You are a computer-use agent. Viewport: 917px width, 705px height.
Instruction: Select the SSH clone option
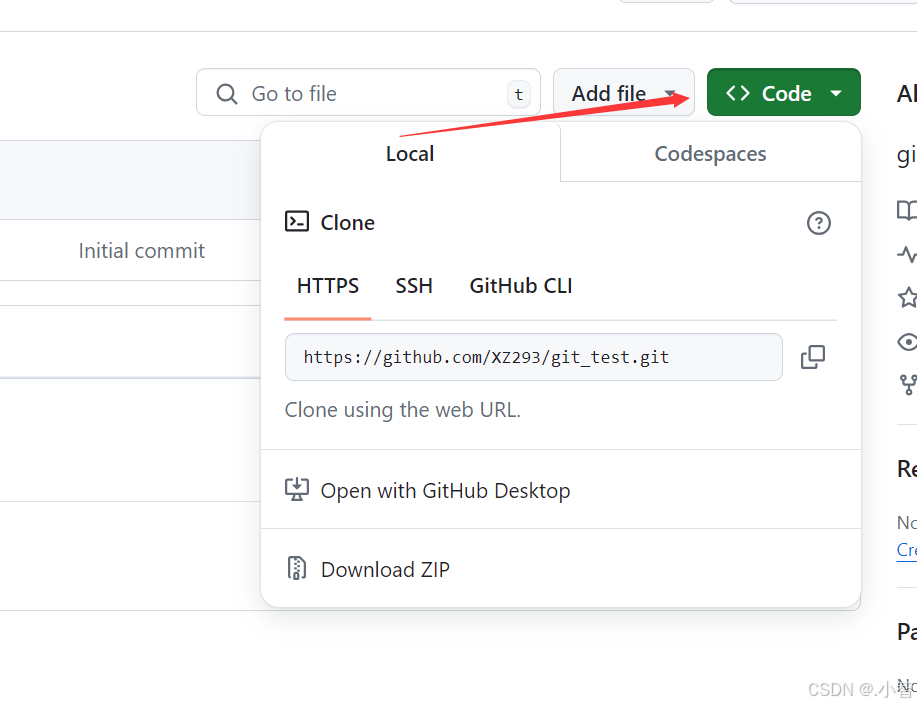(x=414, y=286)
